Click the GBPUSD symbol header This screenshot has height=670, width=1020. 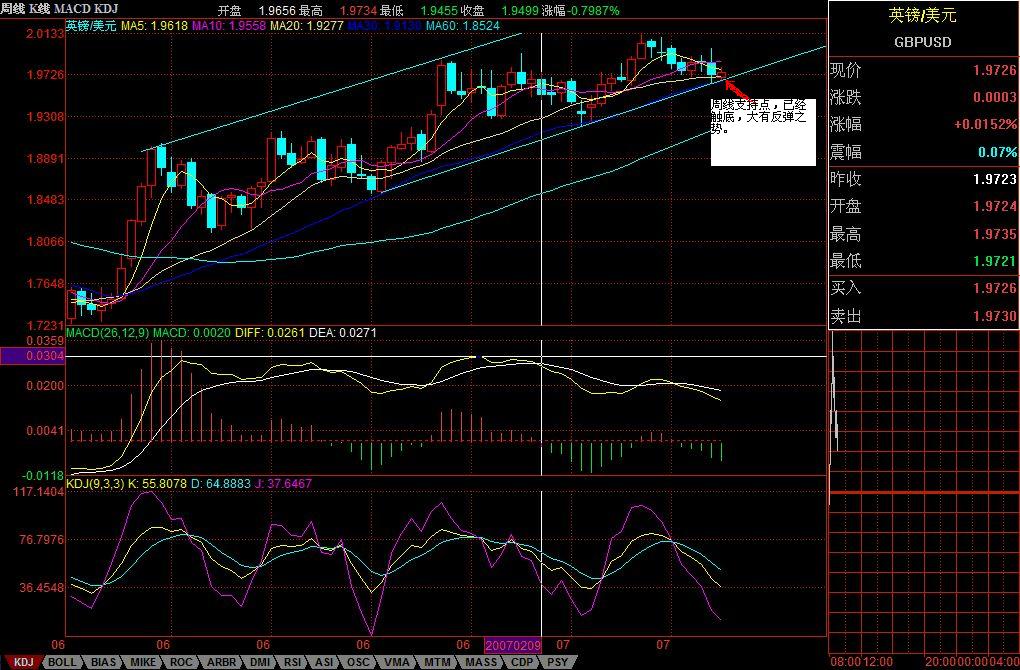point(922,43)
